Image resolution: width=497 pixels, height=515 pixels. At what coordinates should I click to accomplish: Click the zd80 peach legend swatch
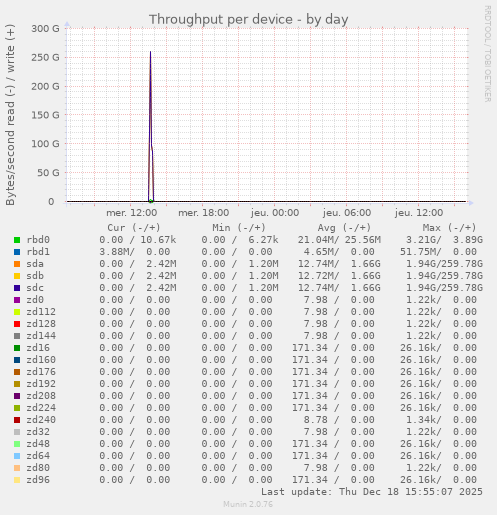17,468
